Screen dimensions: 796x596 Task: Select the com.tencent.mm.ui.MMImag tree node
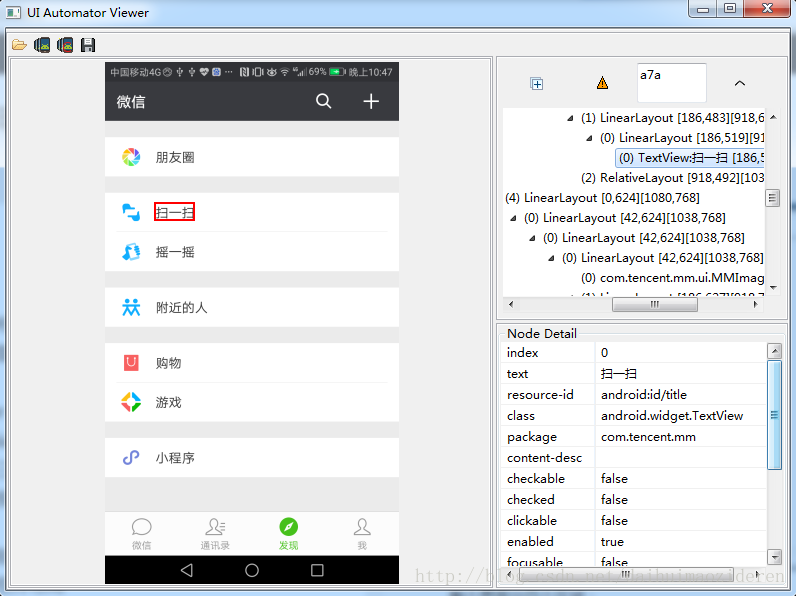pyautogui.click(x=672, y=278)
